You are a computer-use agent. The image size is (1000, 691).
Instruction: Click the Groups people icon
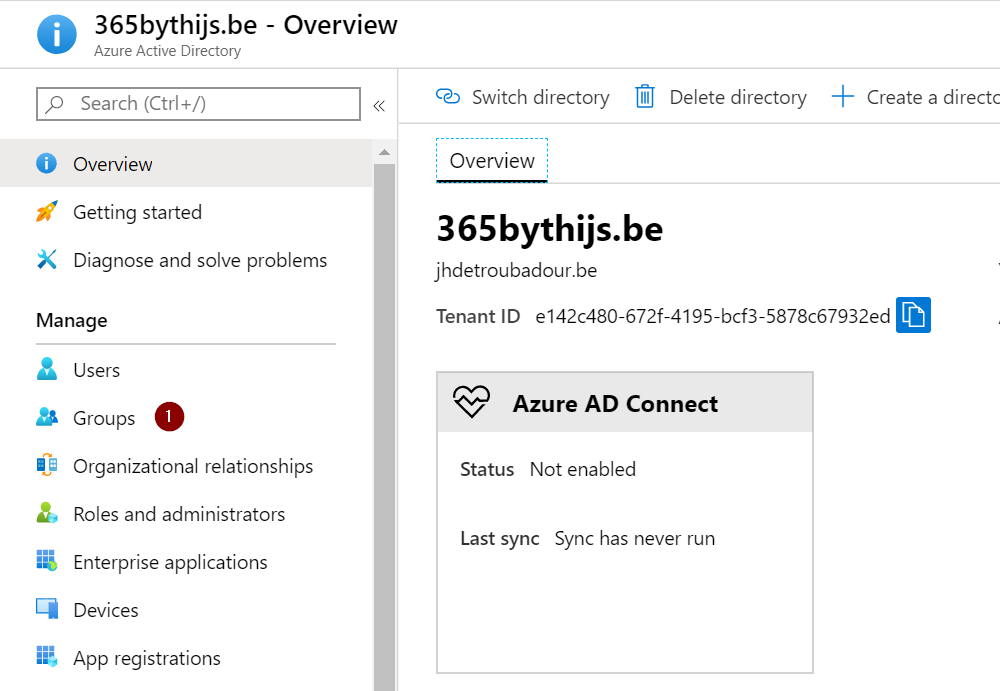click(x=47, y=417)
